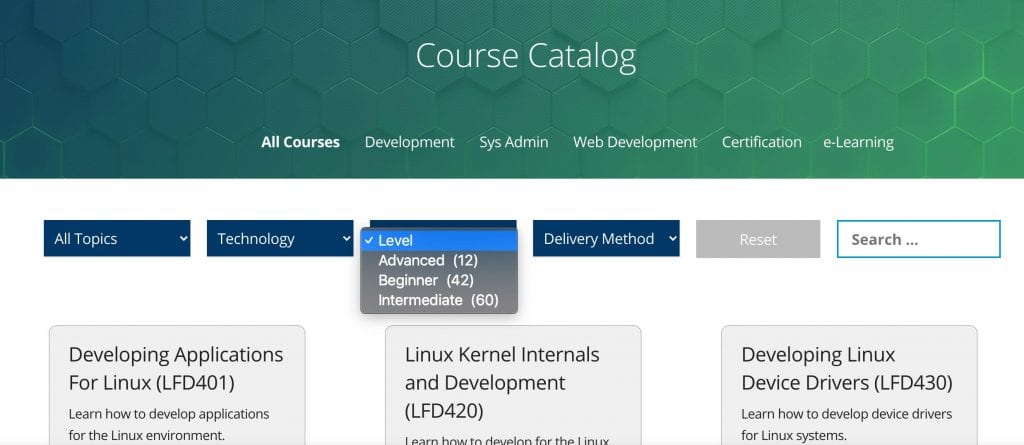Switch to the Development tab
Image resolution: width=1024 pixels, height=445 pixels.
click(409, 142)
